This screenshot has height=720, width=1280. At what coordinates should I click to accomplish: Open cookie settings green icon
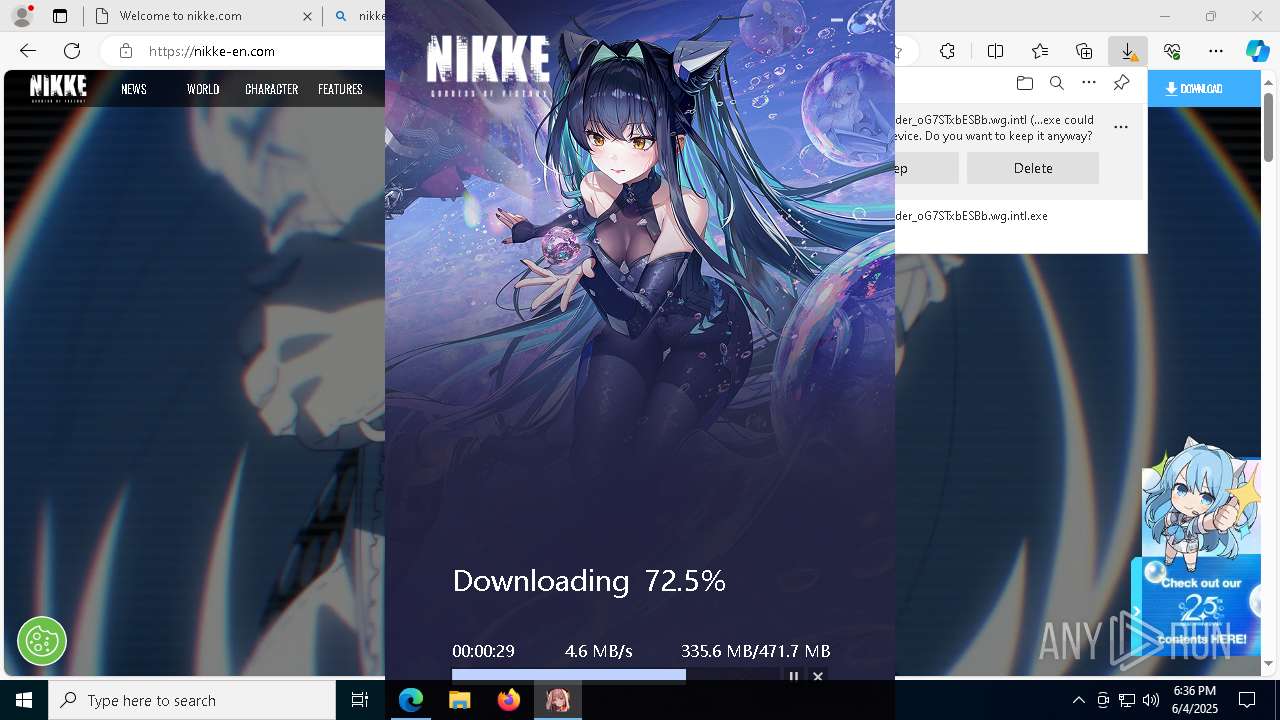click(x=42, y=640)
